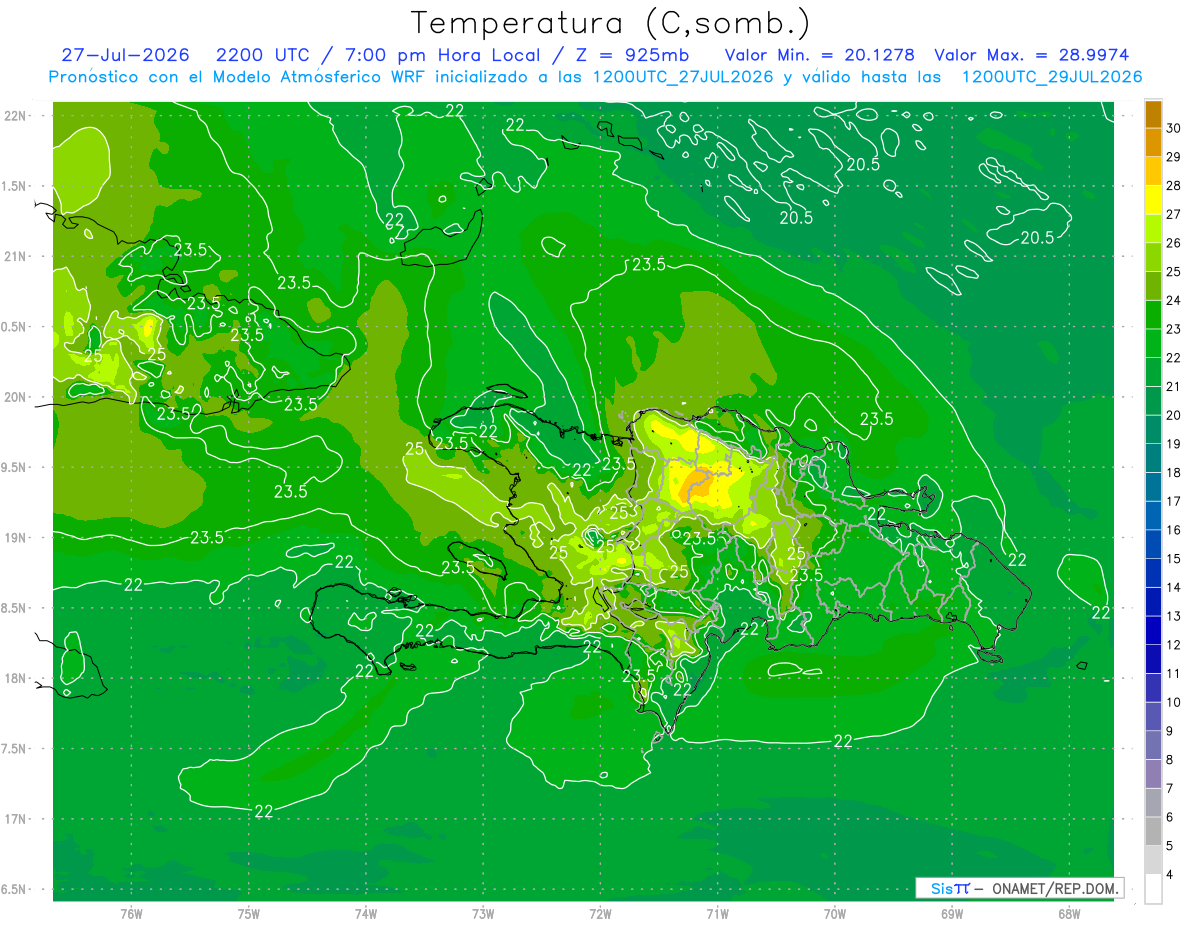Click the legend value 17
This screenshot has height=927, width=1200.
pos(1174,501)
